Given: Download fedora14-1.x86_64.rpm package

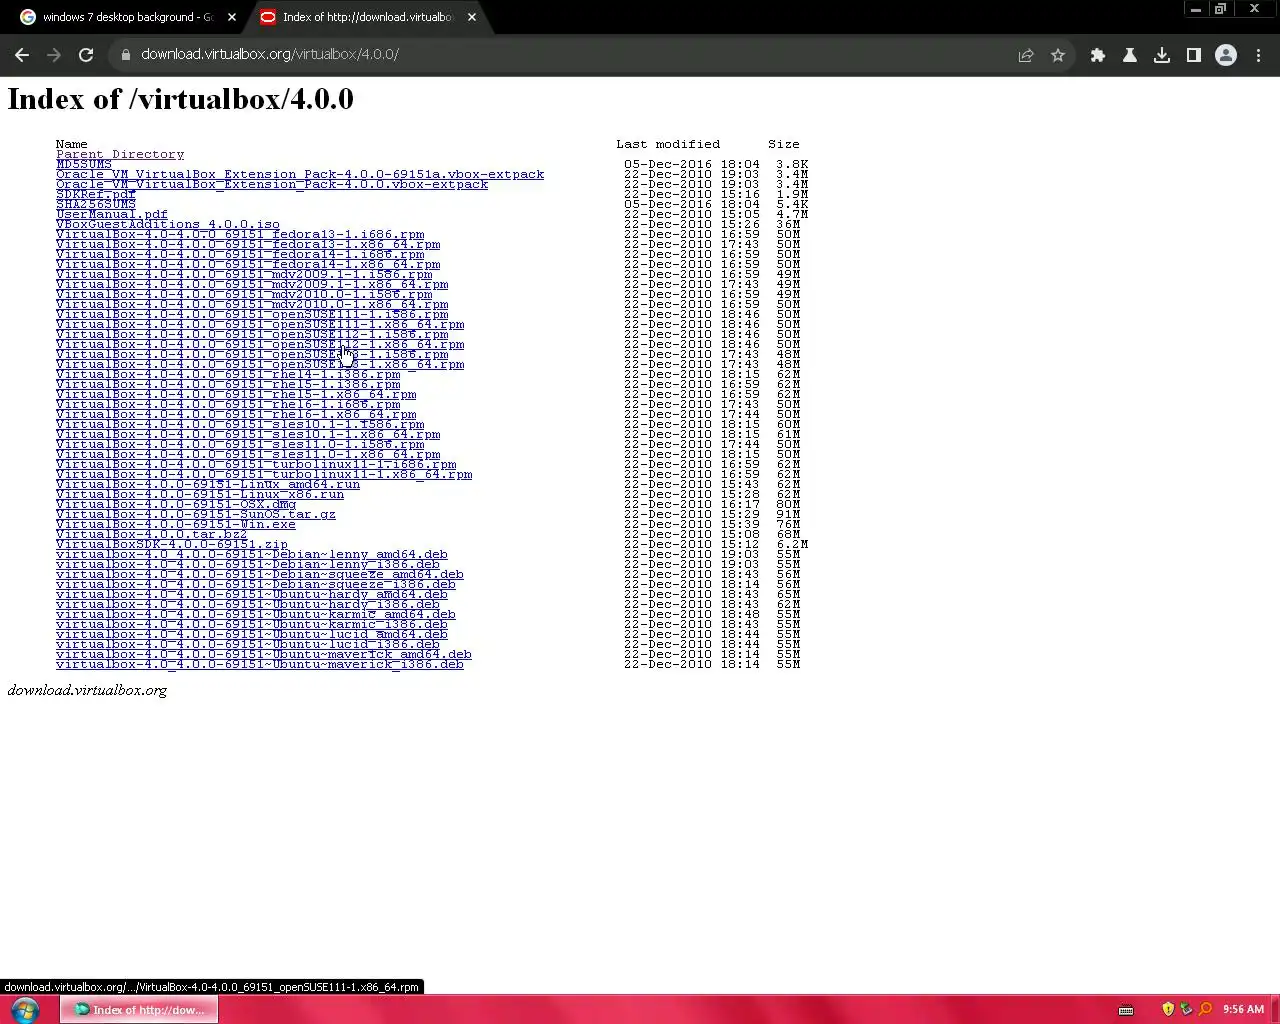Looking at the screenshot, I should coord(248,264).
